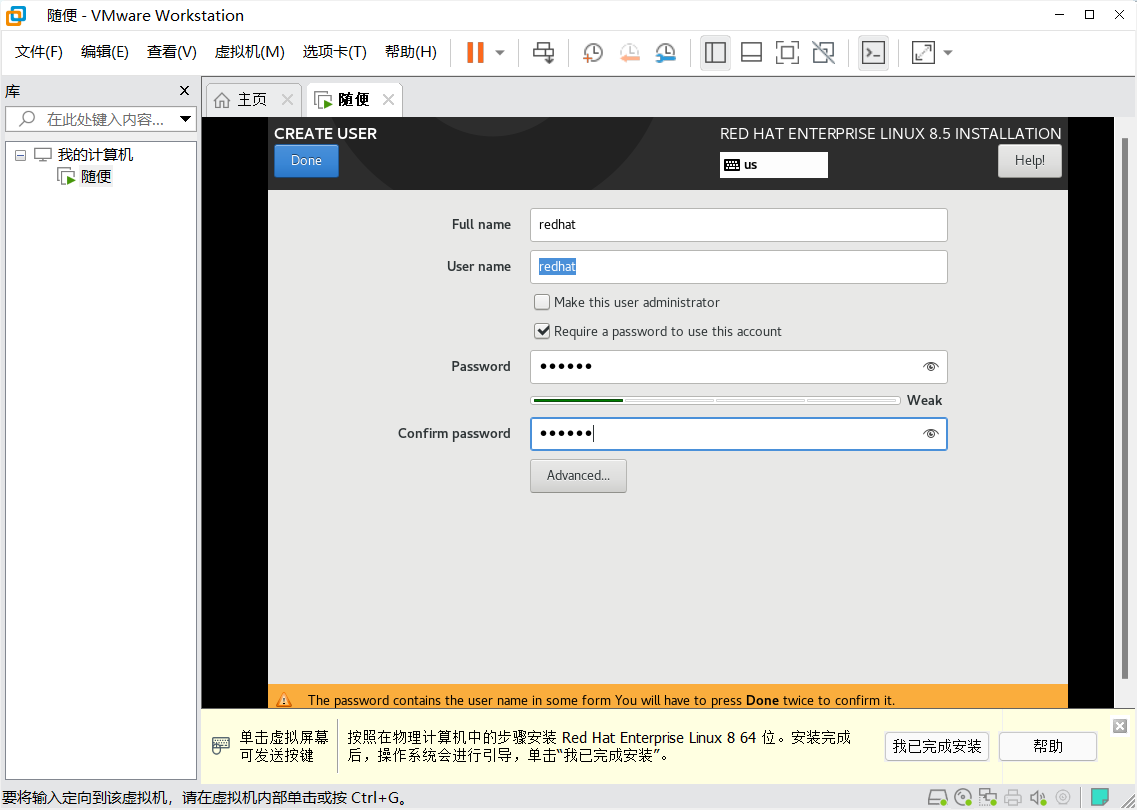
Task: Click the teal message log note icon
Action: tap(1100, 798)
